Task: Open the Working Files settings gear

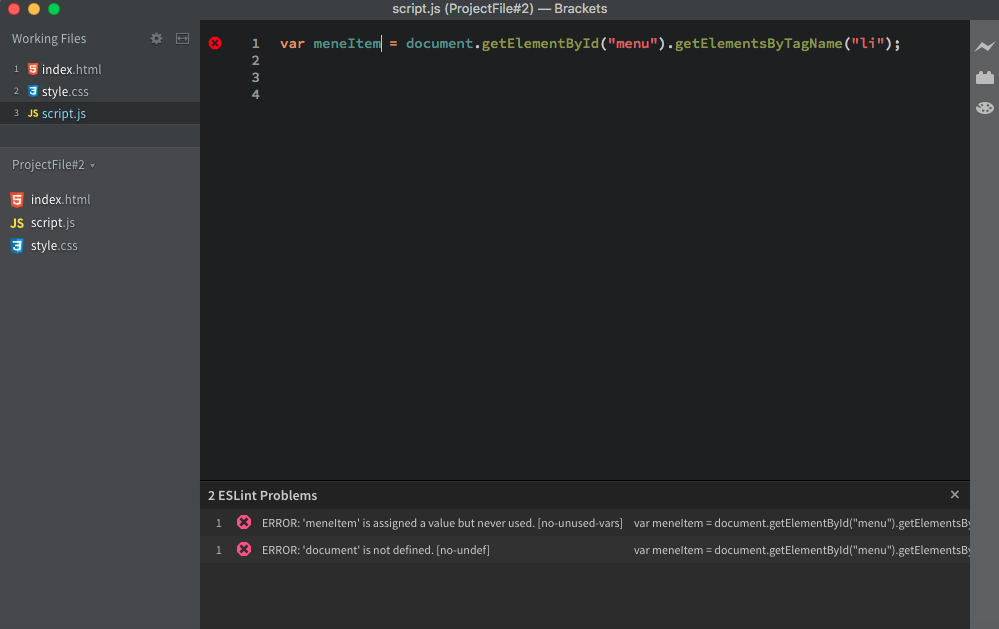Action: tap(156, 38)
